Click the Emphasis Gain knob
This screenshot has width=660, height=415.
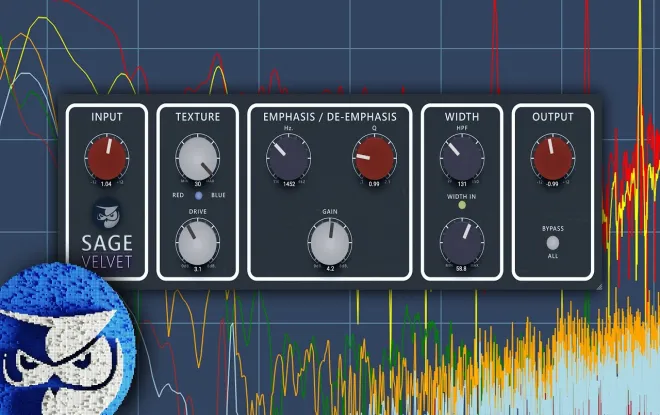pos(330,242)
